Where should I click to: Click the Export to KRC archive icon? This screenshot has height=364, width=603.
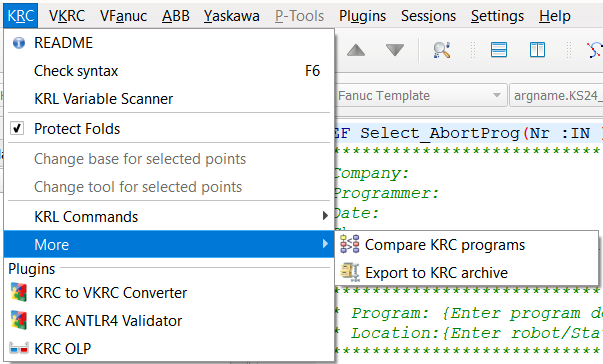coord(350,272)
